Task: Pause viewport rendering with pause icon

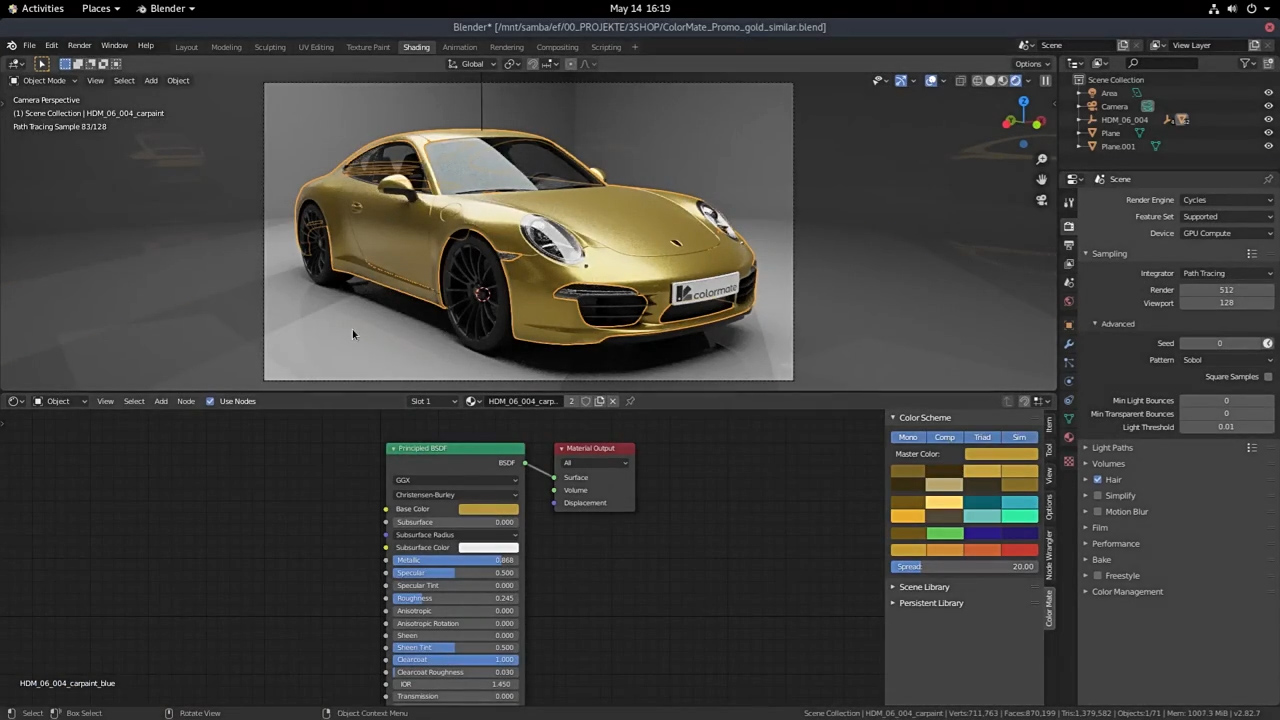Action: (x=1045, y=81)
